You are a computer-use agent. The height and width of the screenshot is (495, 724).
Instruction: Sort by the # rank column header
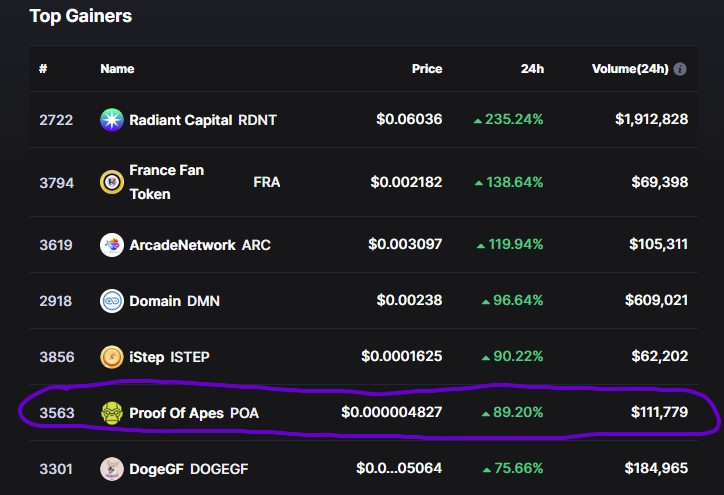43,69
